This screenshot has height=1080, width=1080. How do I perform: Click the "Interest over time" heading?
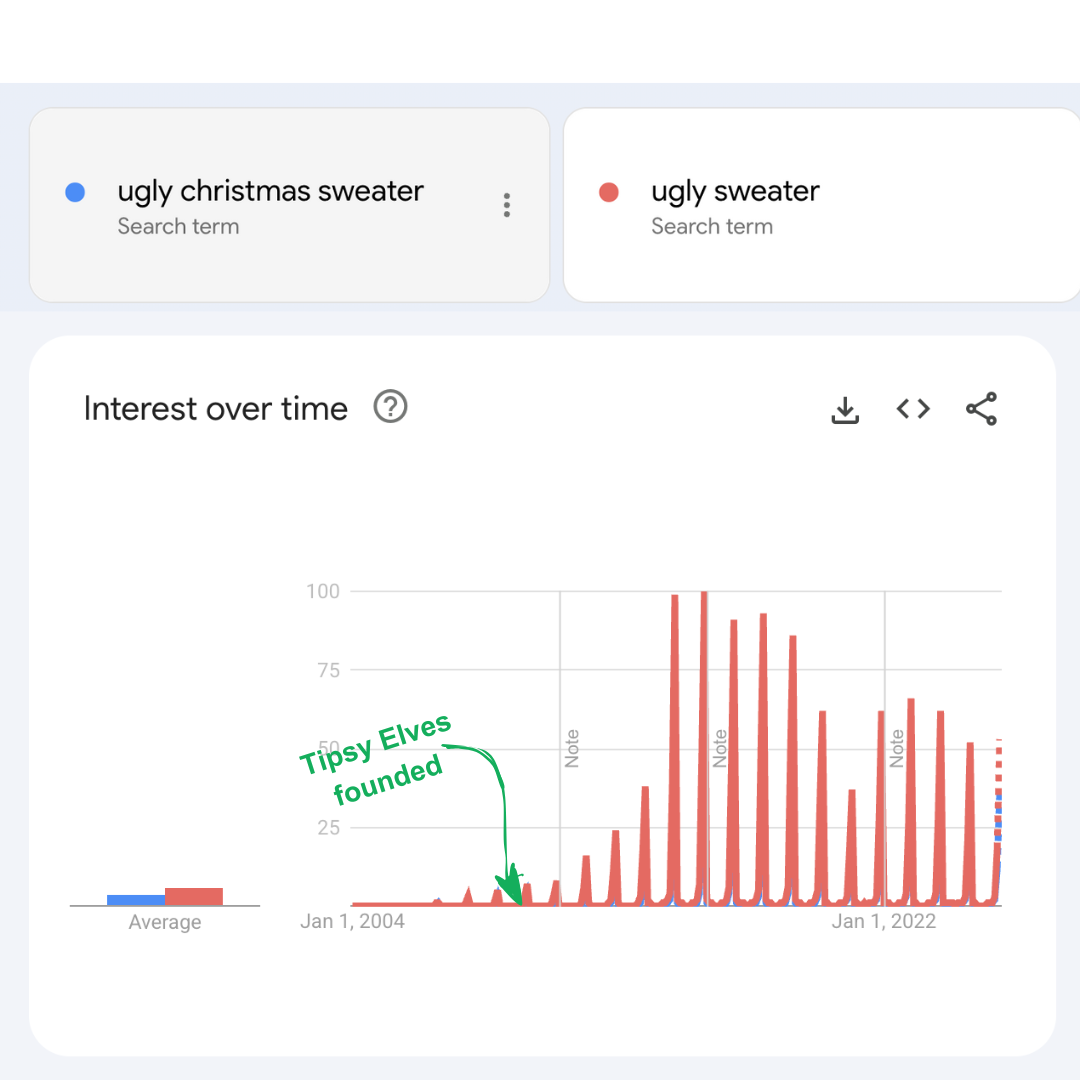coord(216,409)
